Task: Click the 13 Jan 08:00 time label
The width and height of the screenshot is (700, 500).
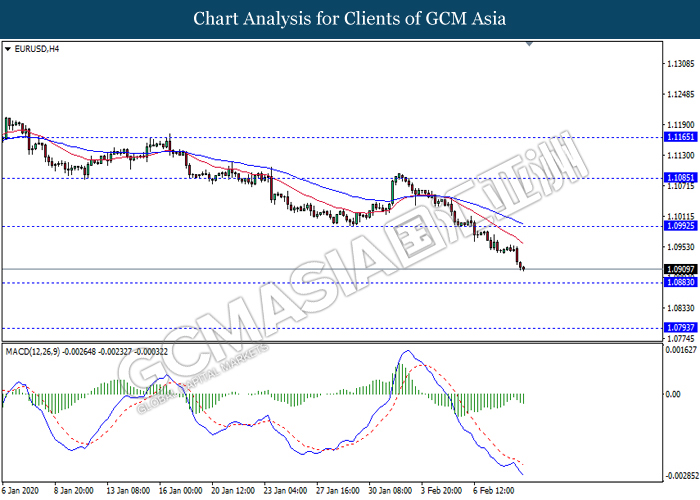Action: [x=128, y=491]
